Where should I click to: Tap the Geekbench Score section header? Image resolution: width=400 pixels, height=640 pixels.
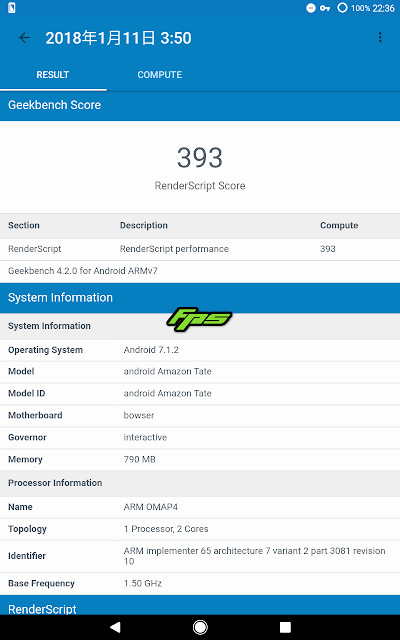pos(200,105)
